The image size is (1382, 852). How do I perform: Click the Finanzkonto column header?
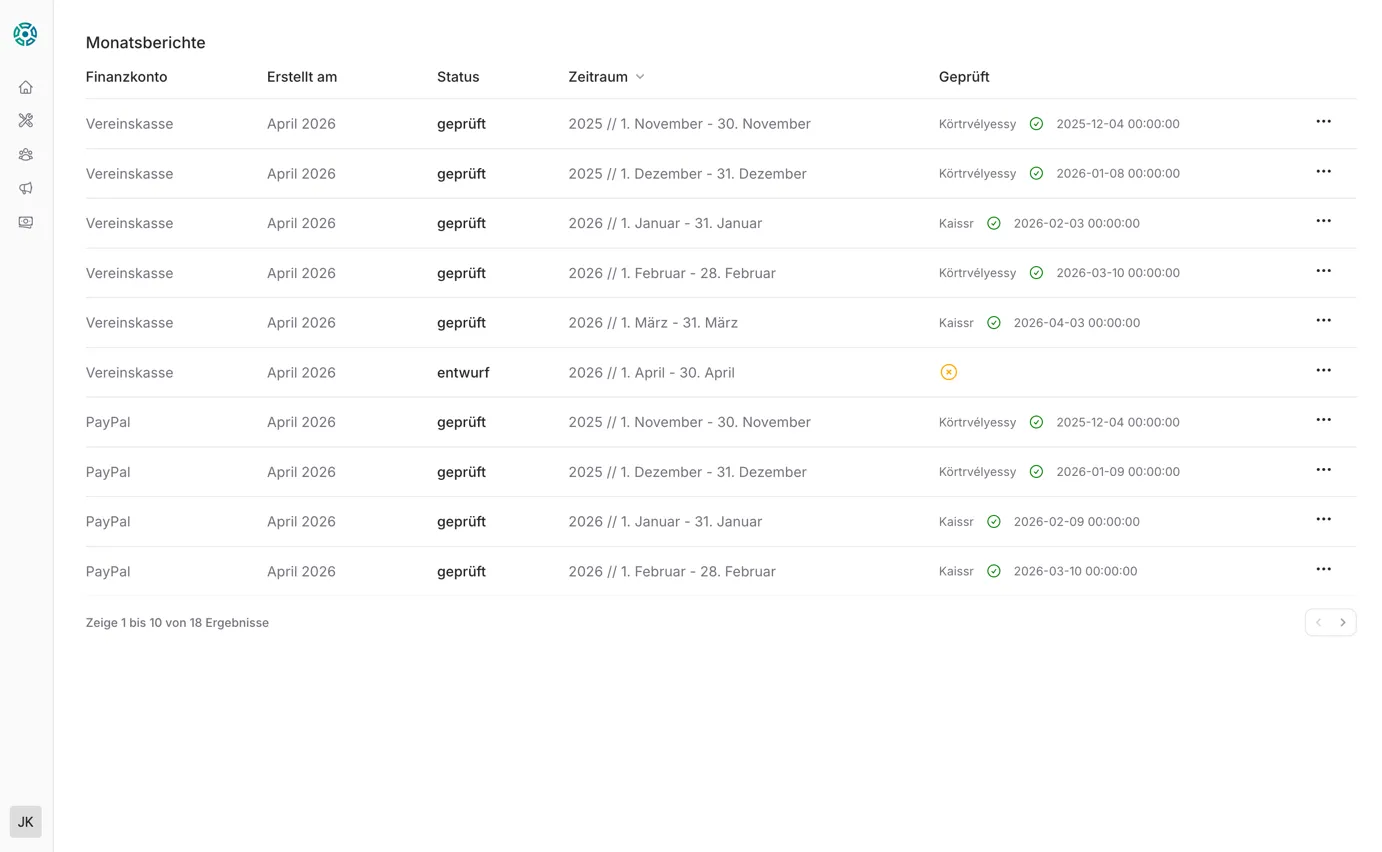pos(126,77)
